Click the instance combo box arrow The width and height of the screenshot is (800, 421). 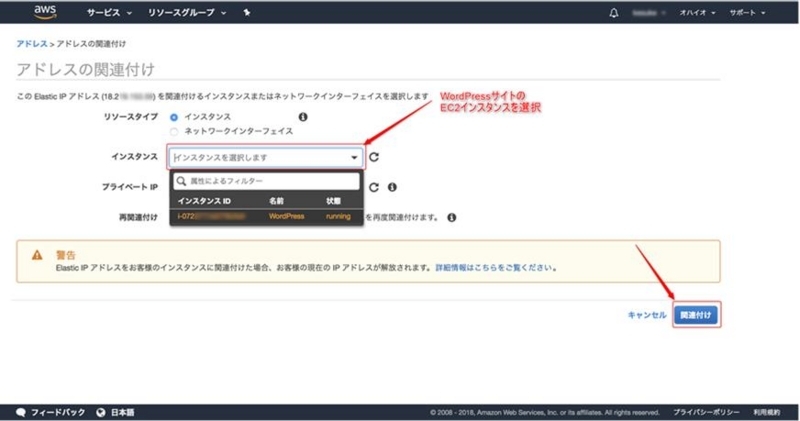tap(354, 158)
